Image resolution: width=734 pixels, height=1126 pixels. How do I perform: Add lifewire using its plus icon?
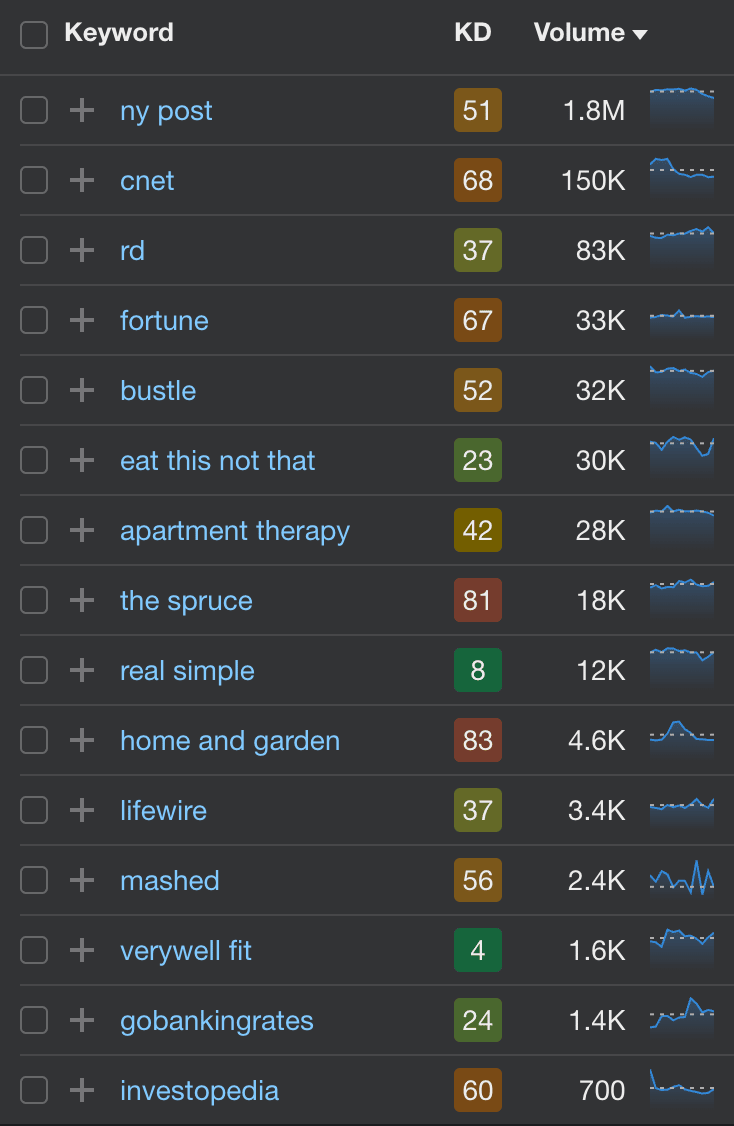(82, 810)
